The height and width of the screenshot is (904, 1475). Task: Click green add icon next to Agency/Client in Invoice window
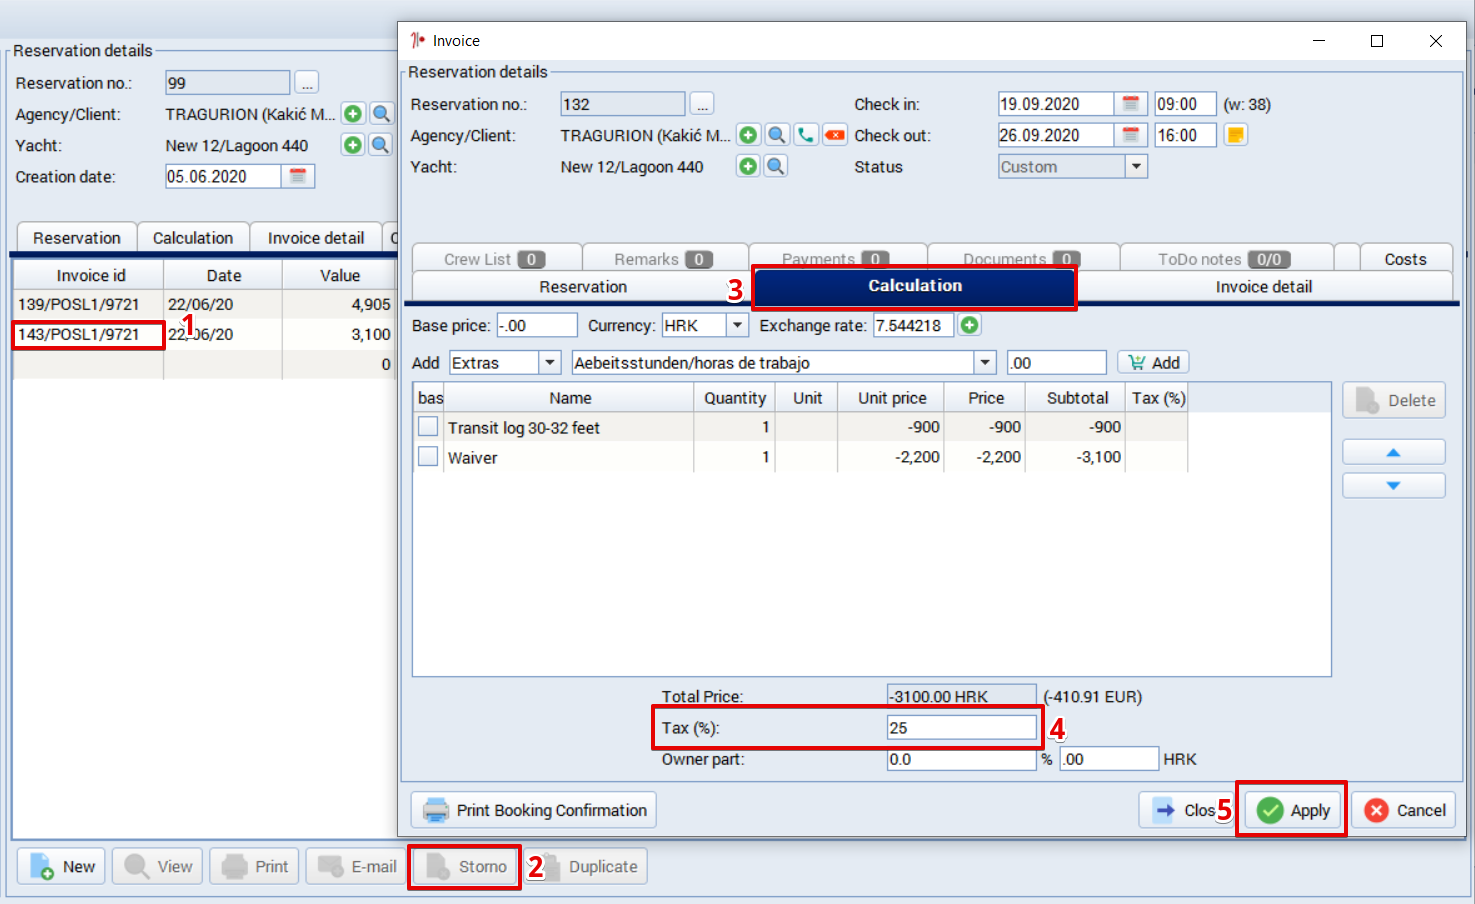click(x=748, y=135)
